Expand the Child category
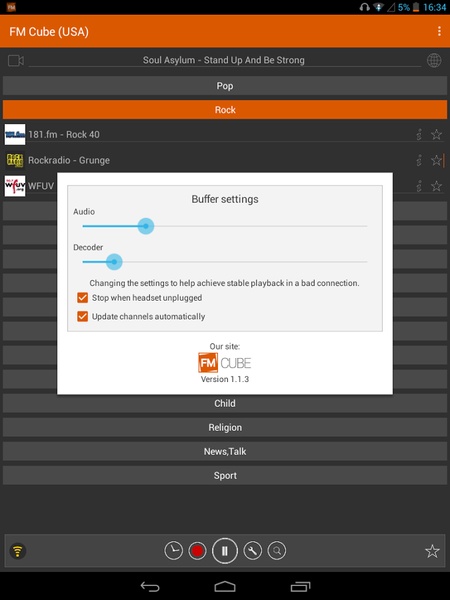 [225, 403]
